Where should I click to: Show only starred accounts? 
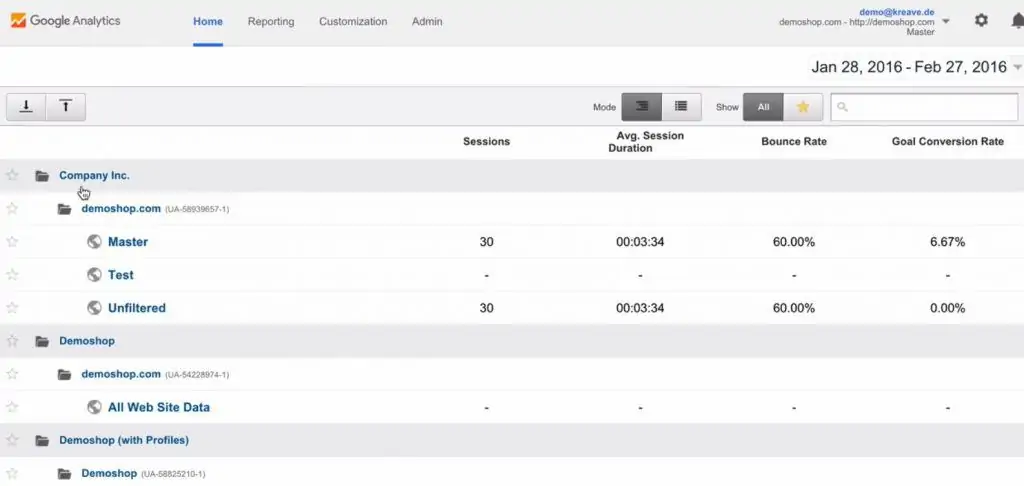803,107
